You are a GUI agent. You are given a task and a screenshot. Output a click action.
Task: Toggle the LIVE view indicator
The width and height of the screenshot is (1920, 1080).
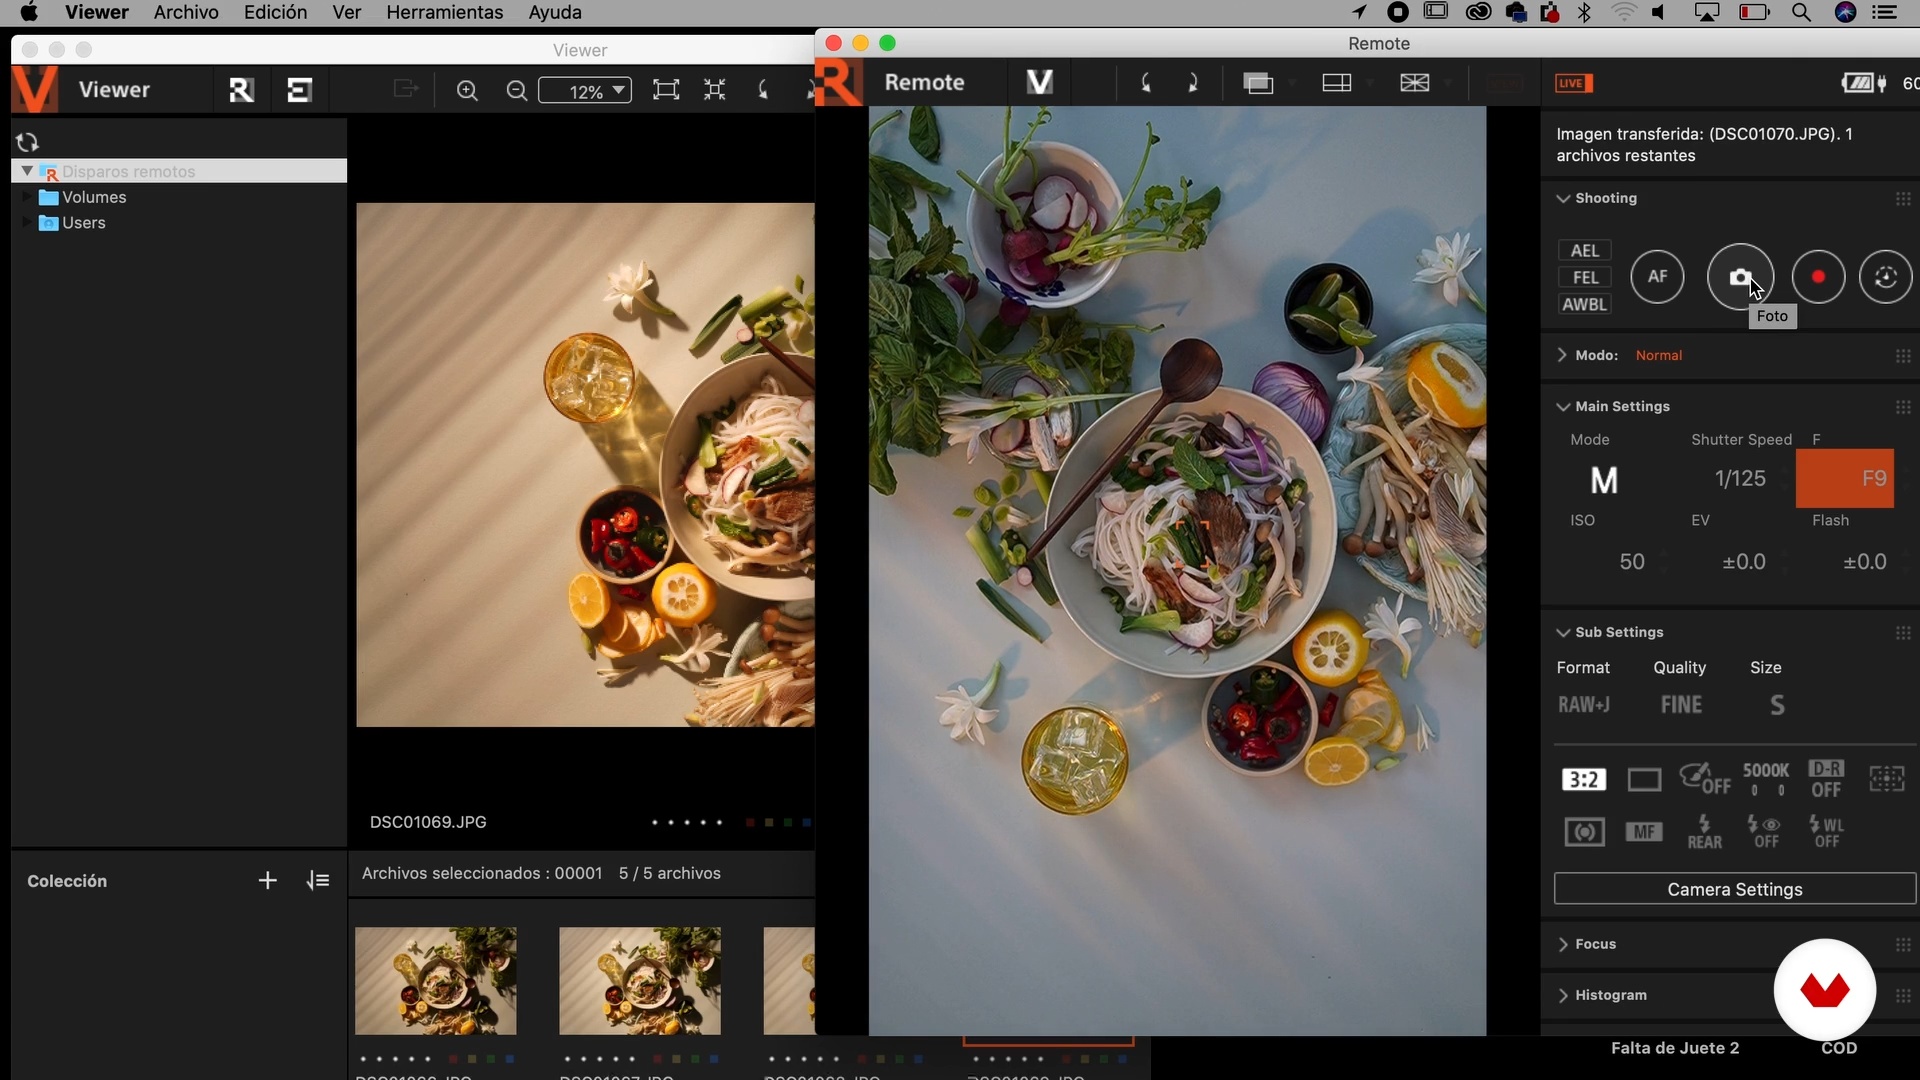[x=1573, y=83]
